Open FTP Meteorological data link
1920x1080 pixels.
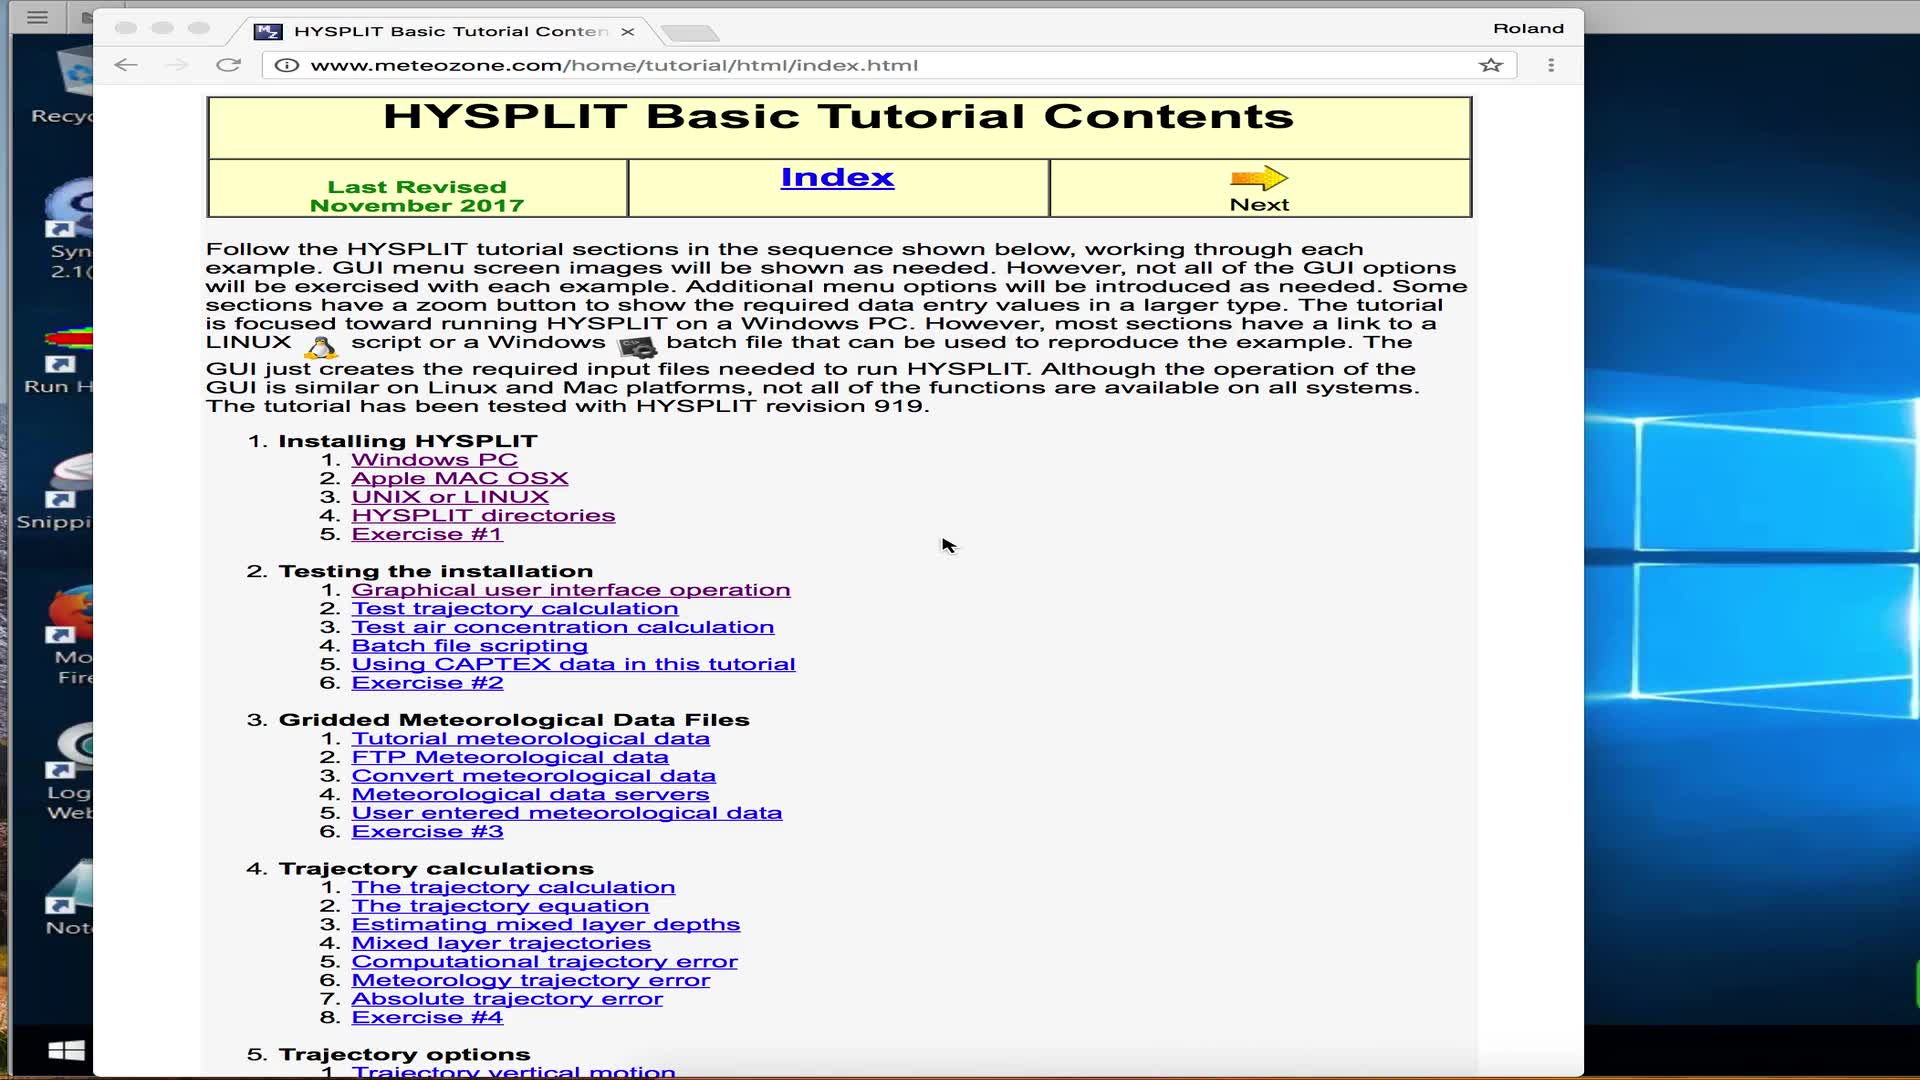509,757
